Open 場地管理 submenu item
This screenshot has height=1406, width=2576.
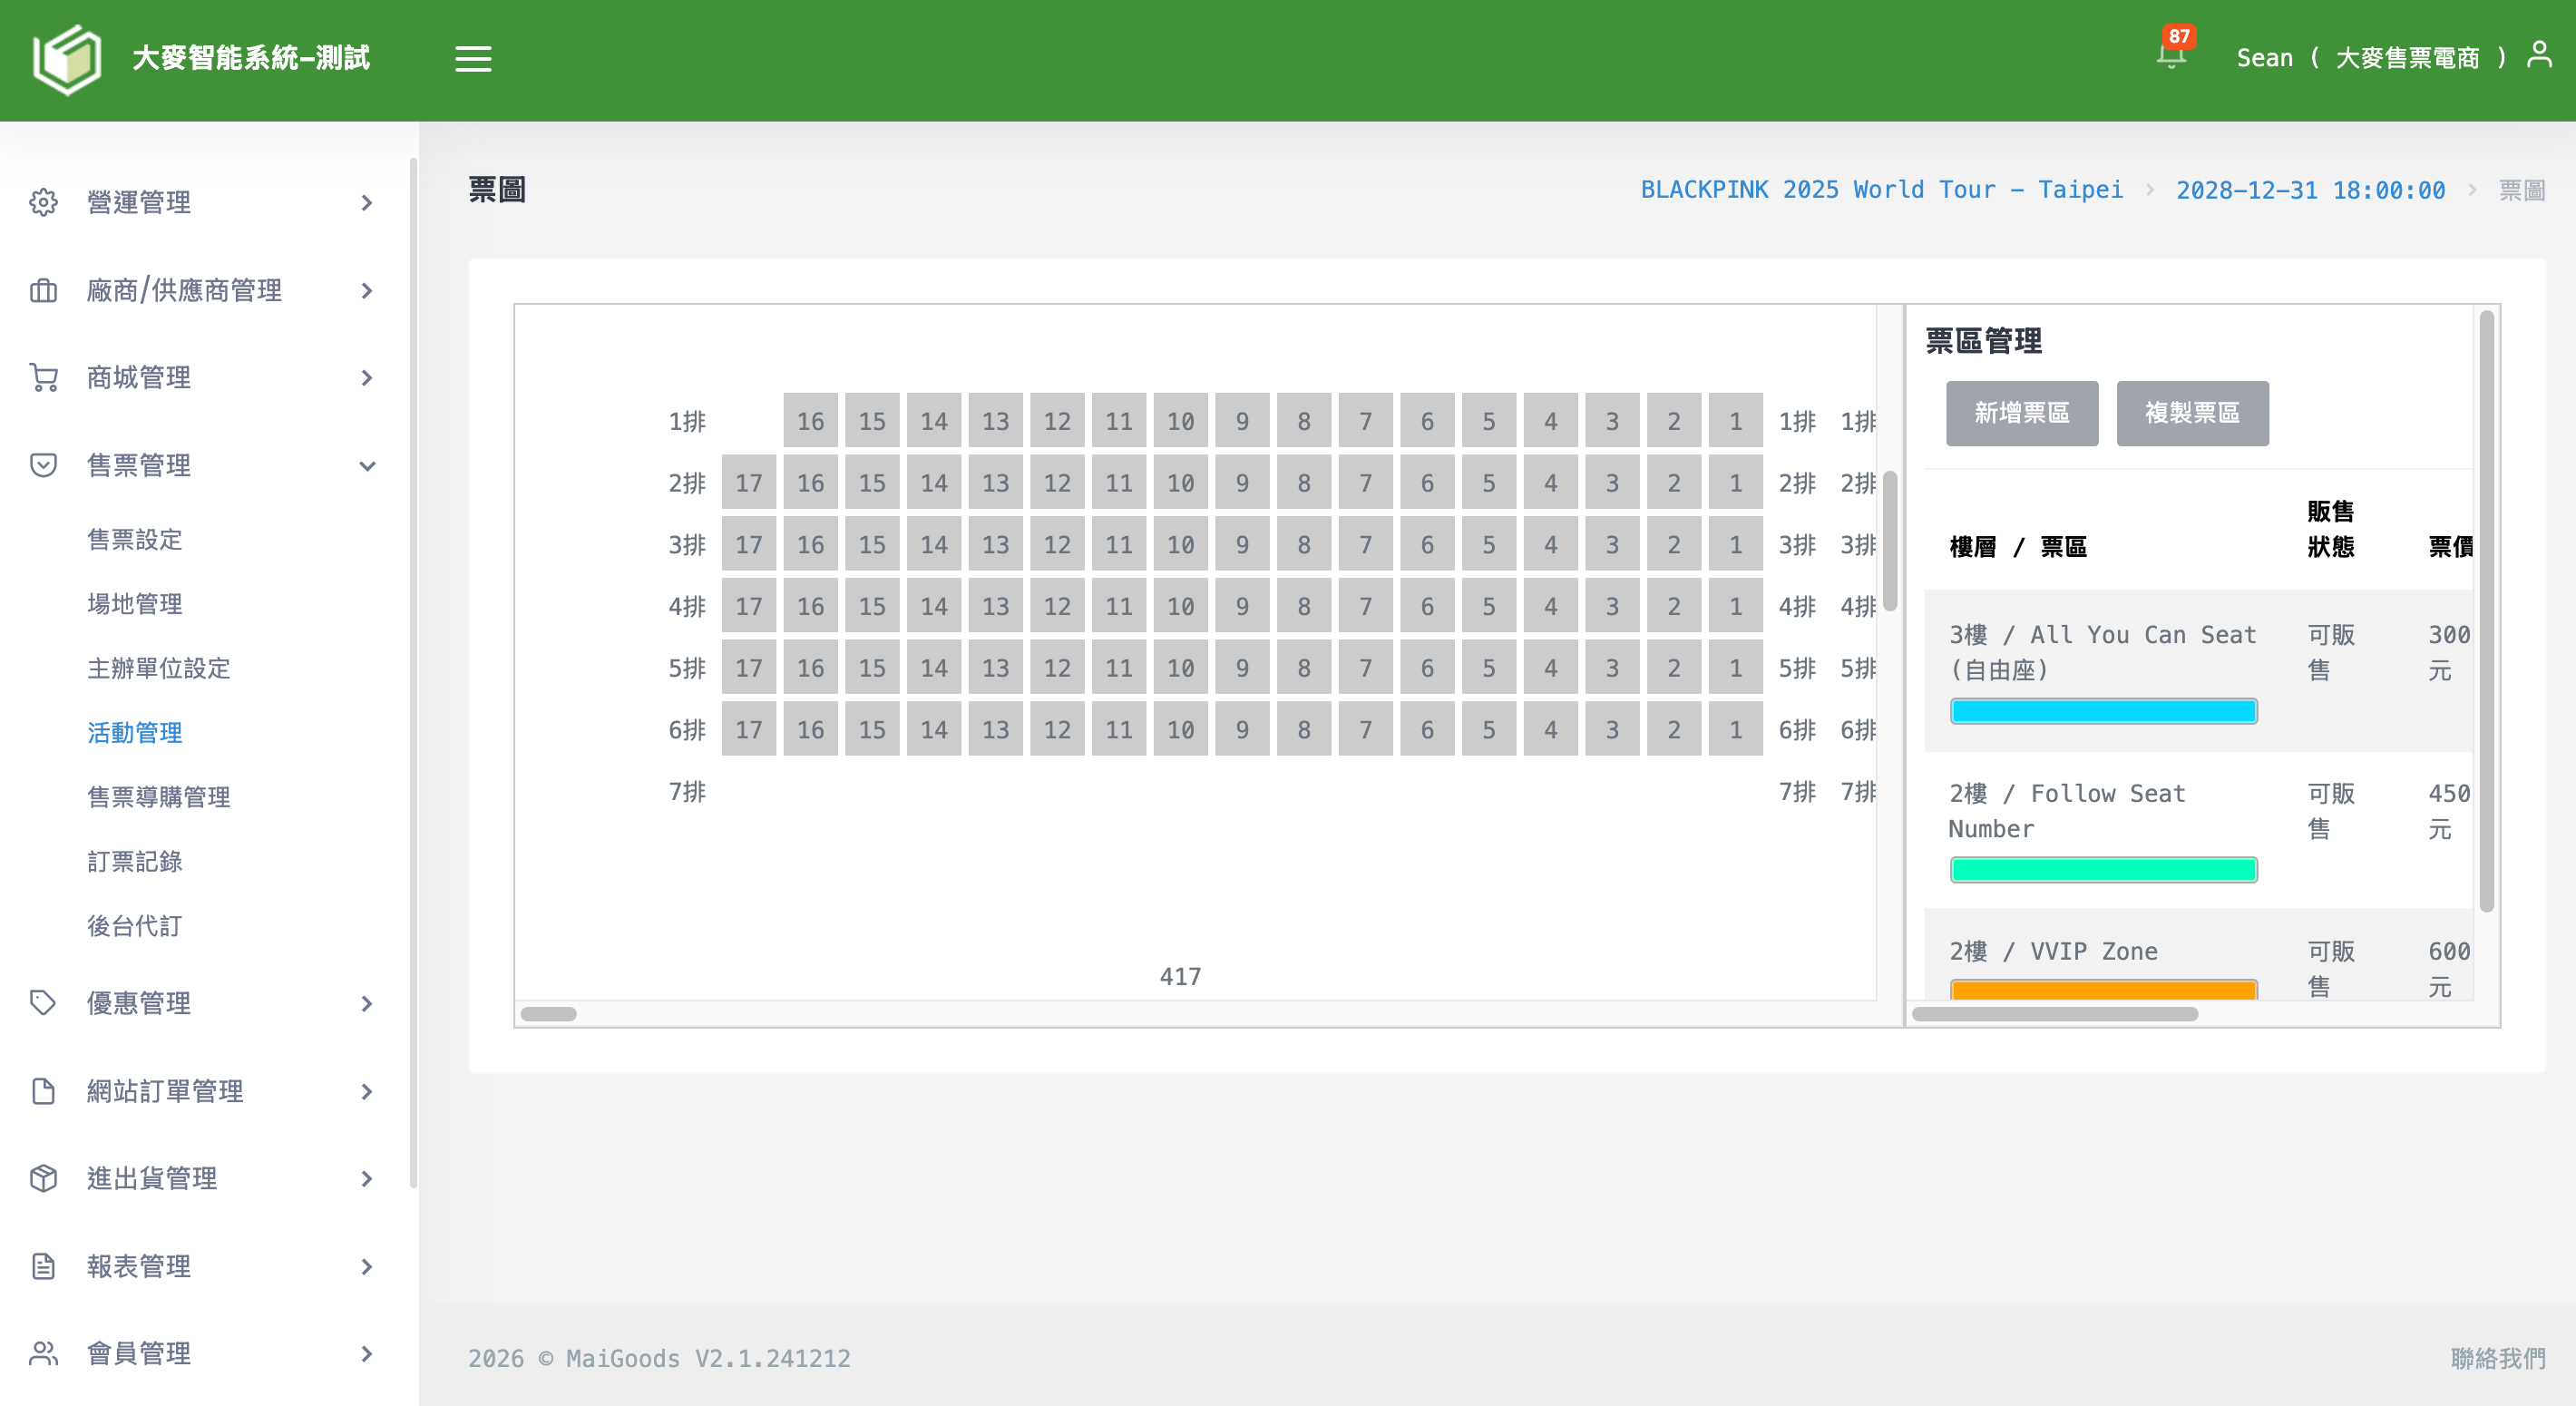pos(135,604)
